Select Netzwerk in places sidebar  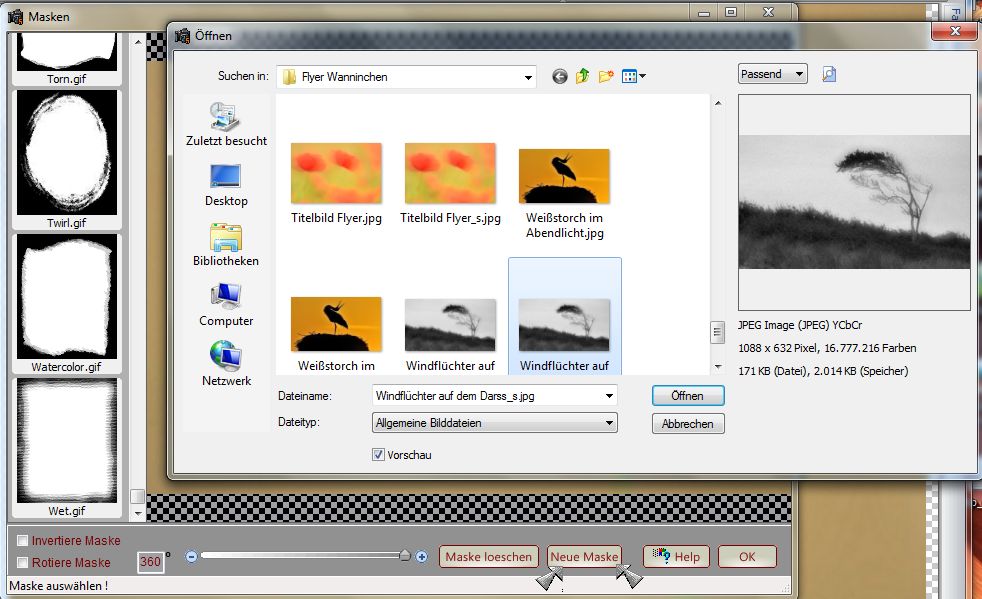pyautogui.click(x=226, y=364)
